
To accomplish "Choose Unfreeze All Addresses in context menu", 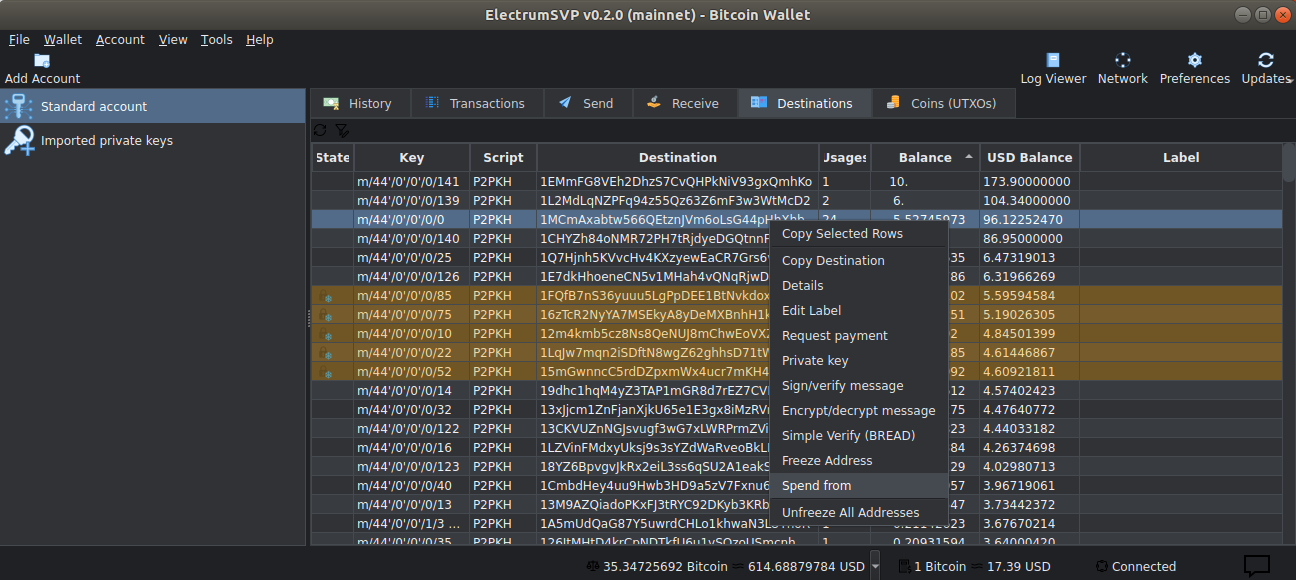I will tap(858, 513).
